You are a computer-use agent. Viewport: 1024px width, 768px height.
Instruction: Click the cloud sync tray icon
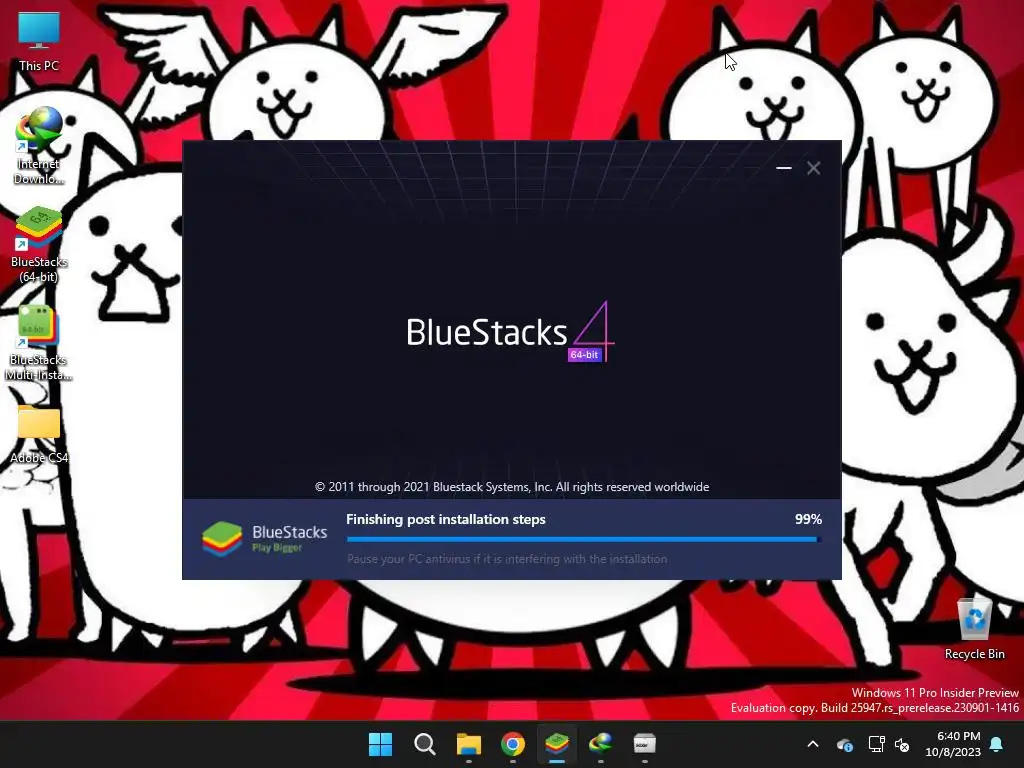tap(844, 744)
